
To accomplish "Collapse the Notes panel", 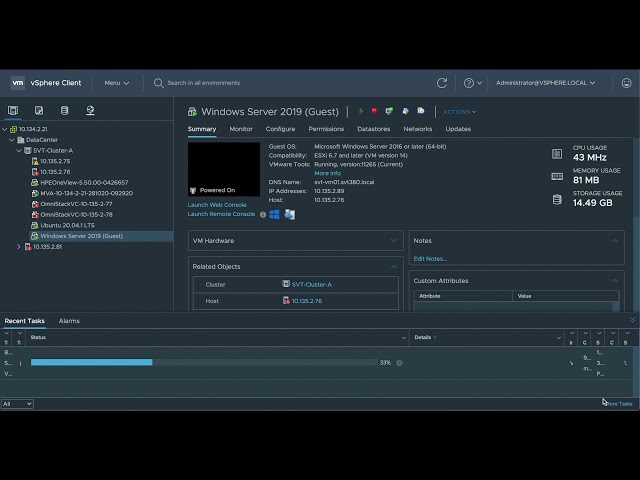I will pos(615,241).
